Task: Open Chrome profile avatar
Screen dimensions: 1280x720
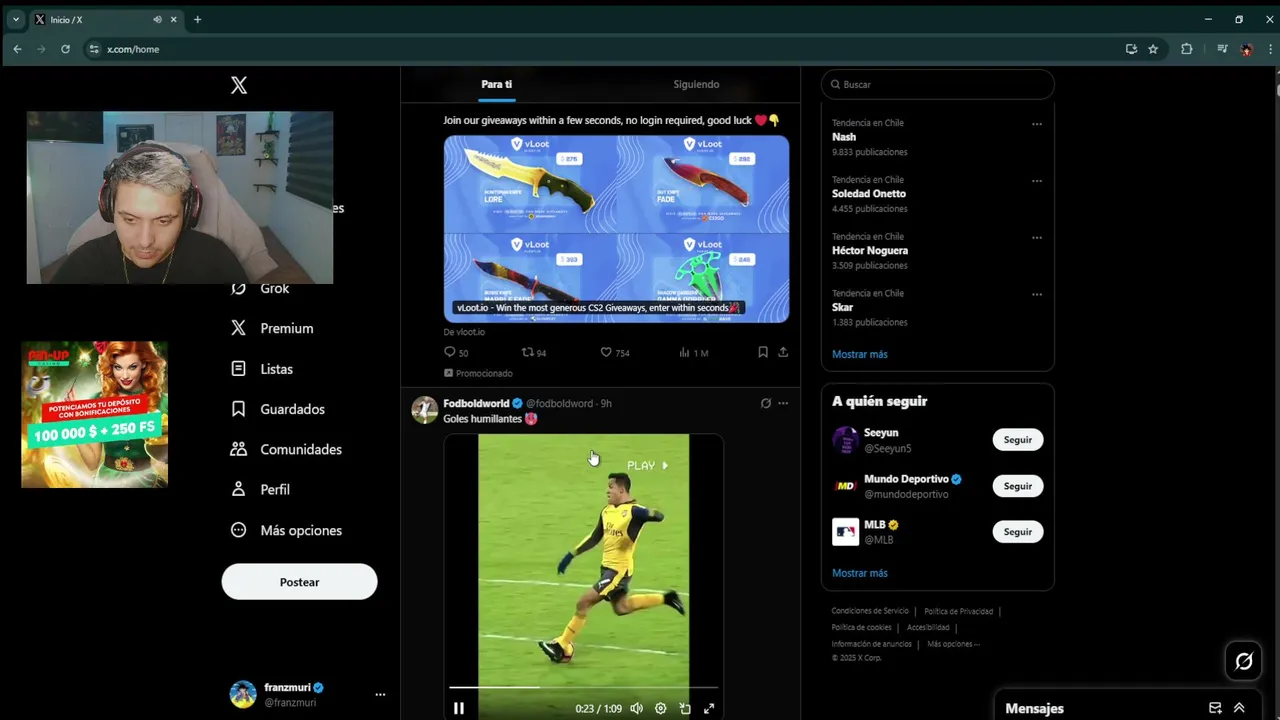Action: (x=1246, y=49)
